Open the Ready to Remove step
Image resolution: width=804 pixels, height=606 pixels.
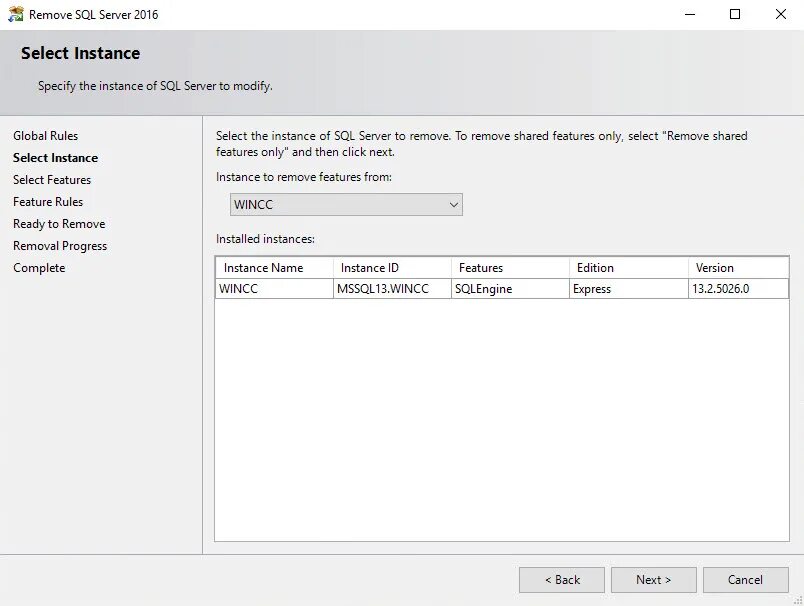59,224
